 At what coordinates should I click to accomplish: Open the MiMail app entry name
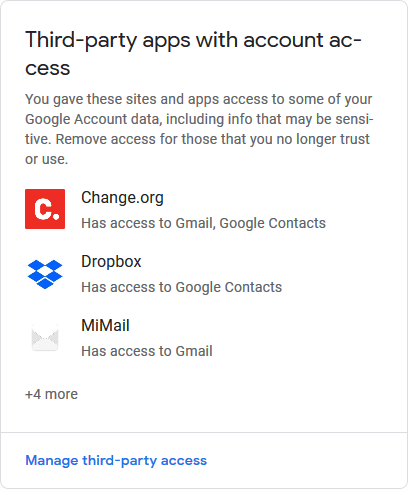click(x=105, y=325)
